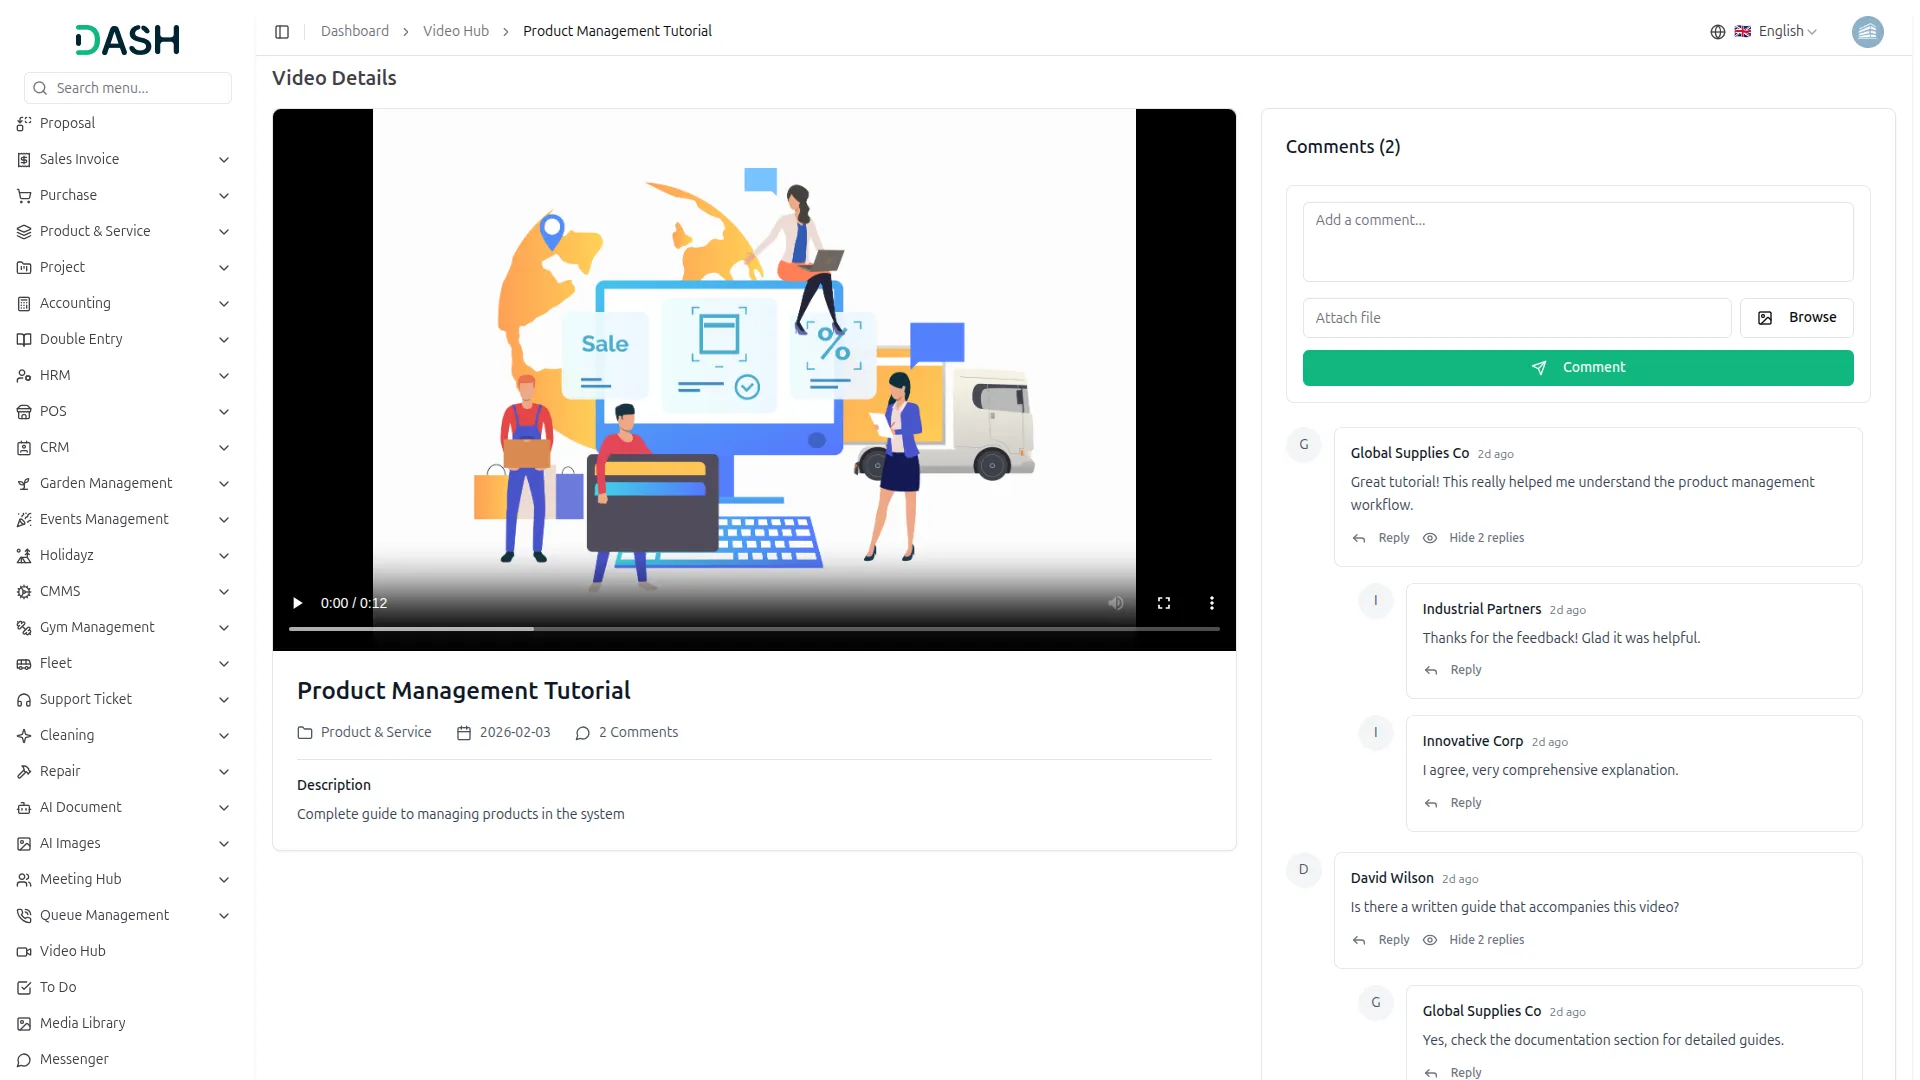Open Video Hub from the breadcrumb

click(455, 31)
